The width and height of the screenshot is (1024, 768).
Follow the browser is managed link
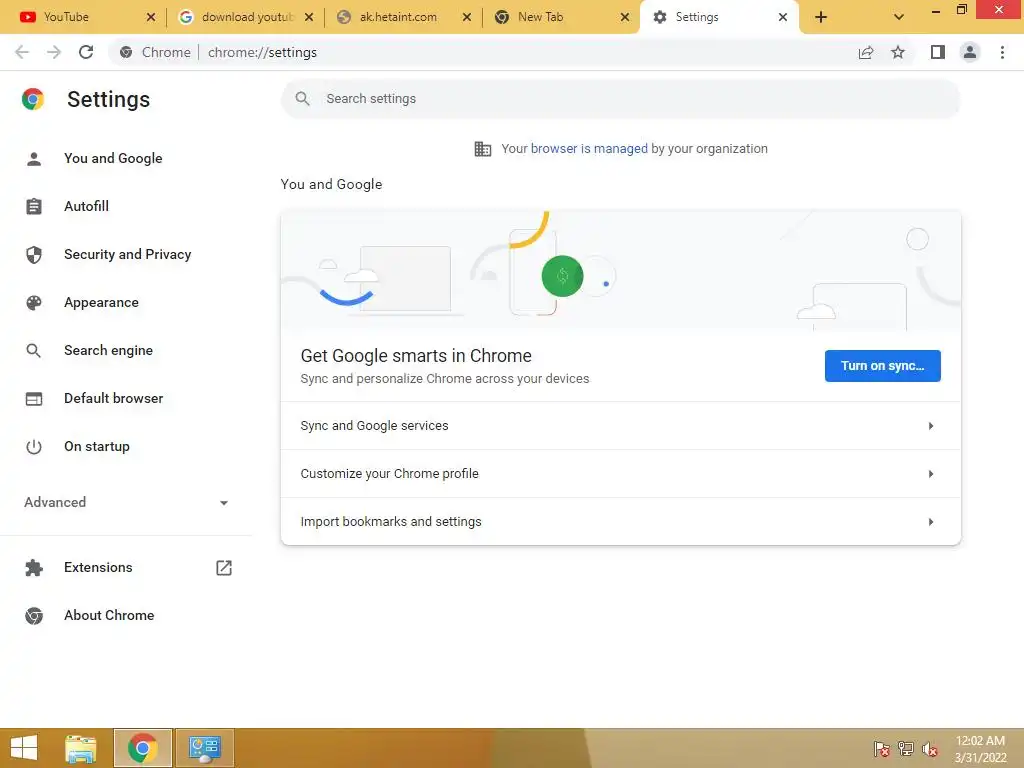[x=589, y=149]
